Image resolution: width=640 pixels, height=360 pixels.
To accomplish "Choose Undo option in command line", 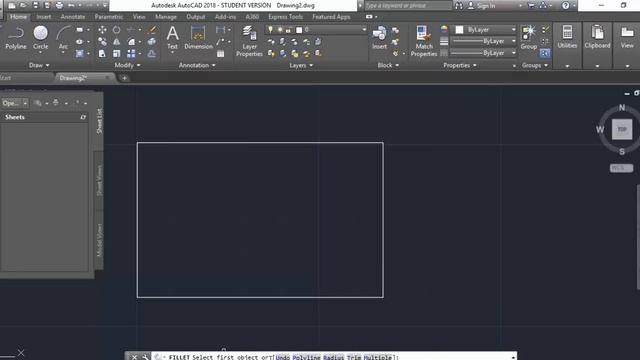I will 282,357.
